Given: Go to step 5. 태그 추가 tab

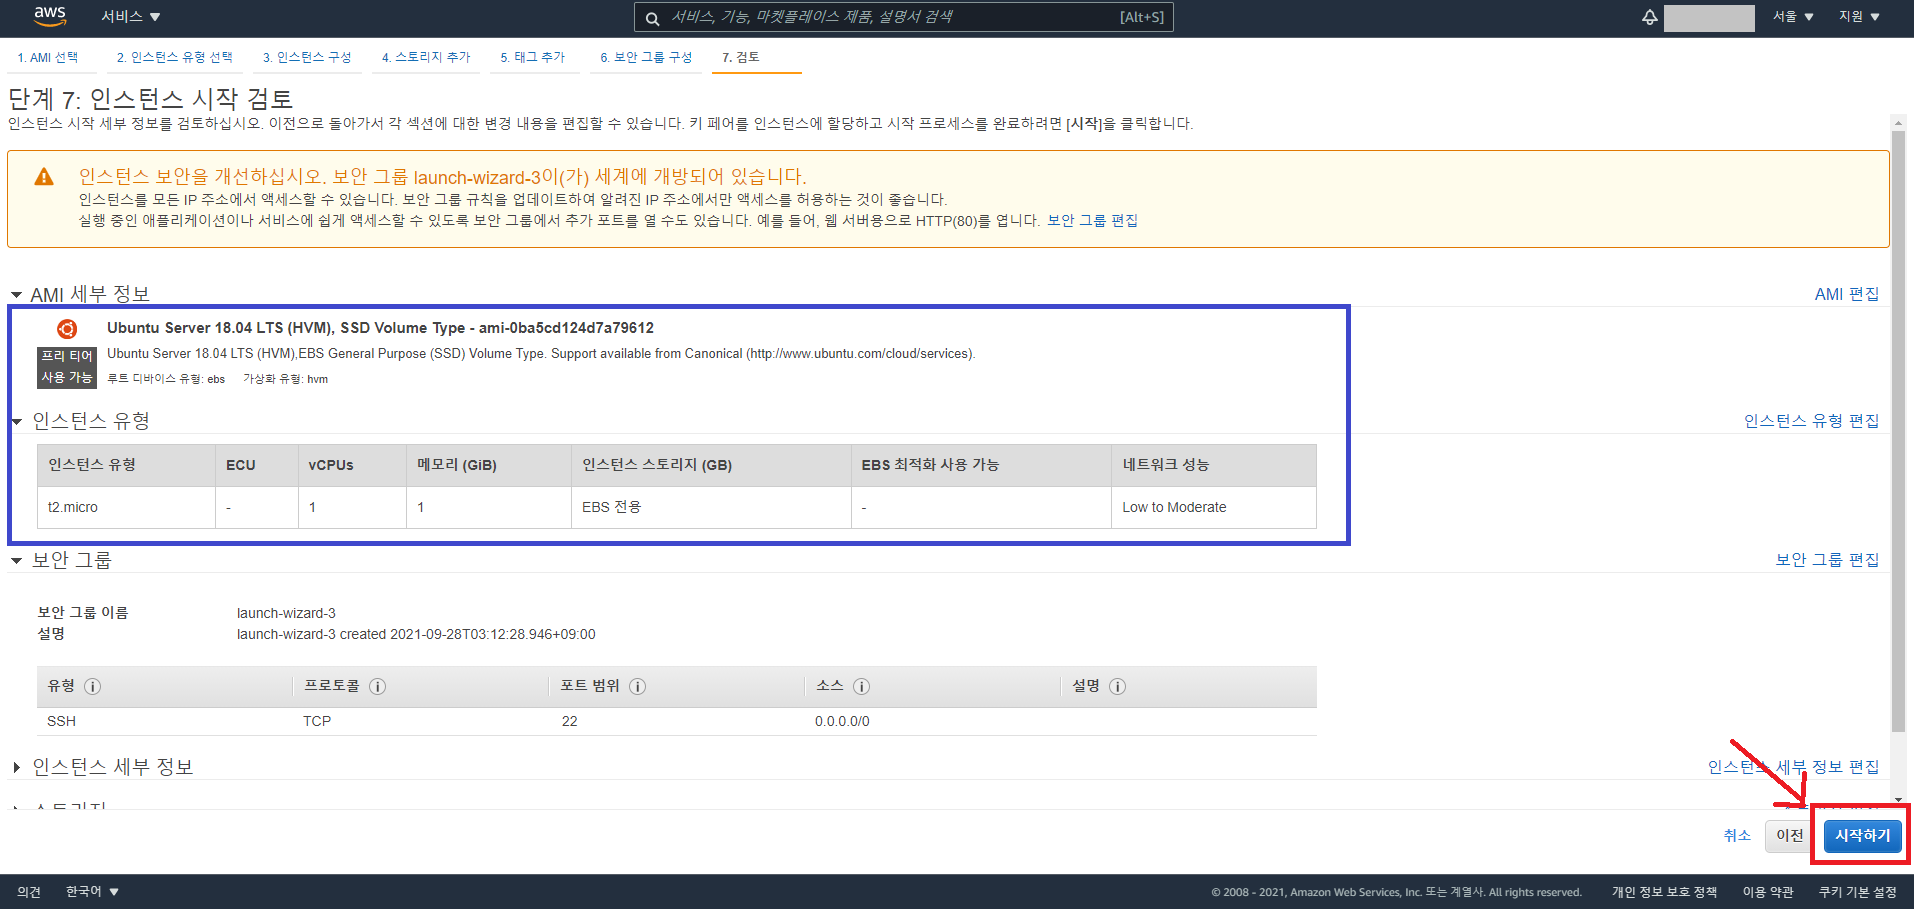Looking at the screenshot, I should click(x=533, y=57).
